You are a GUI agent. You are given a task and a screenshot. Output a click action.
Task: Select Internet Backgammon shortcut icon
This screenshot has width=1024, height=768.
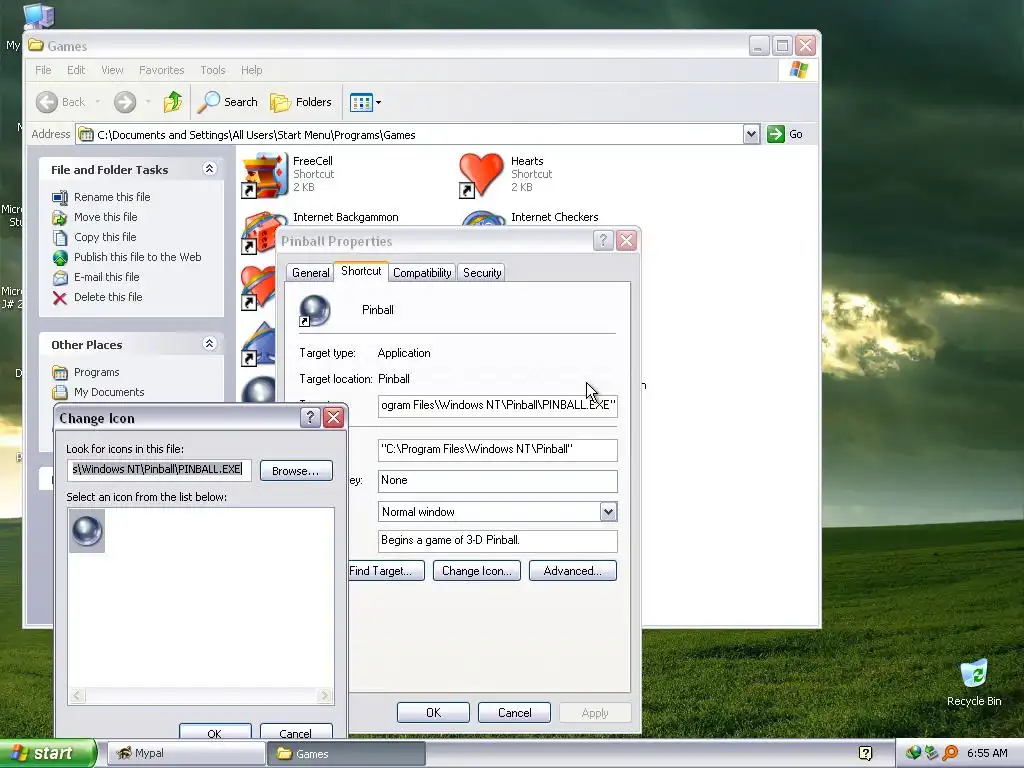[x=264, y=232]
